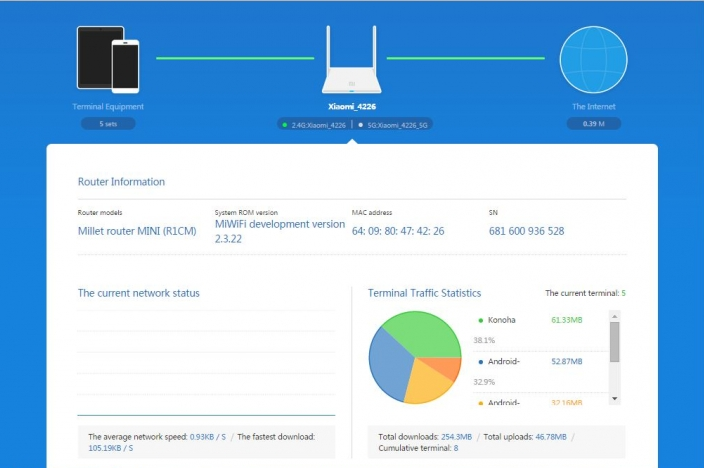This screenshot has width=704, height=468.
Task: Select Total downloads 254.3MB value
Action: point(456,437)
